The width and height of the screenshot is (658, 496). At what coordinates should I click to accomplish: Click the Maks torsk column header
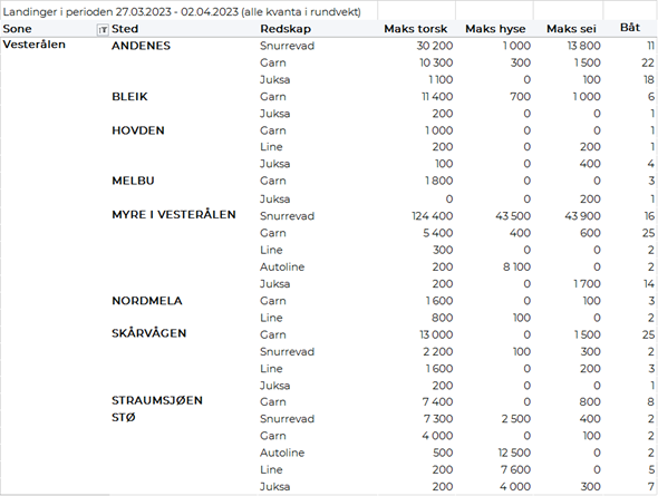point(415,30)
